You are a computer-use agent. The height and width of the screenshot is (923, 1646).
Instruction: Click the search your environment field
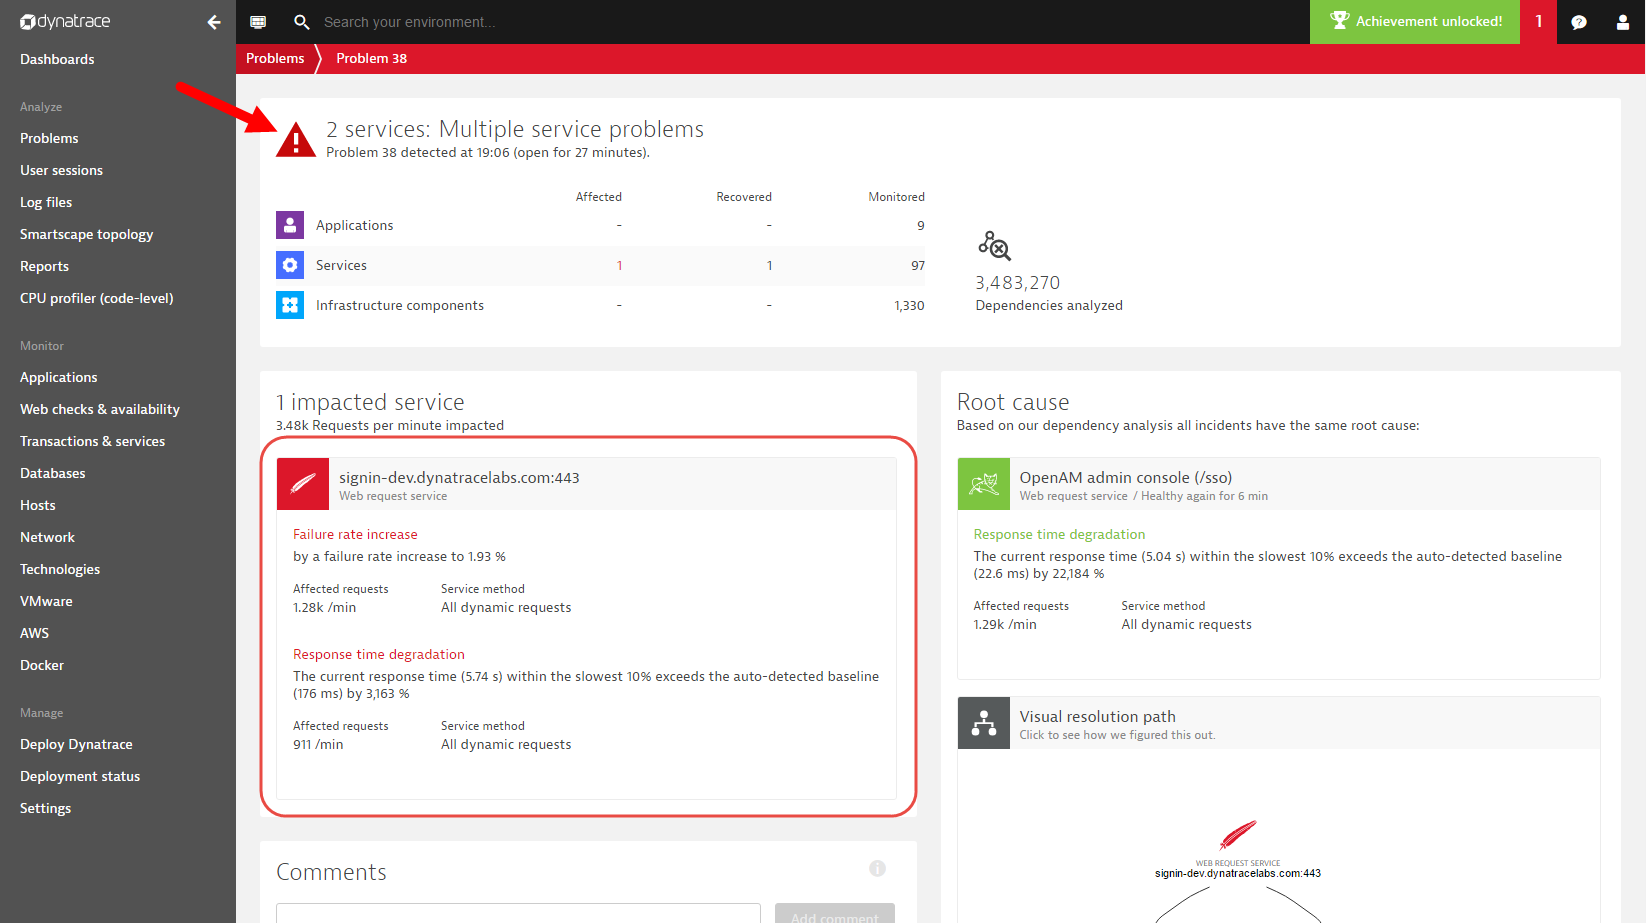409,22
